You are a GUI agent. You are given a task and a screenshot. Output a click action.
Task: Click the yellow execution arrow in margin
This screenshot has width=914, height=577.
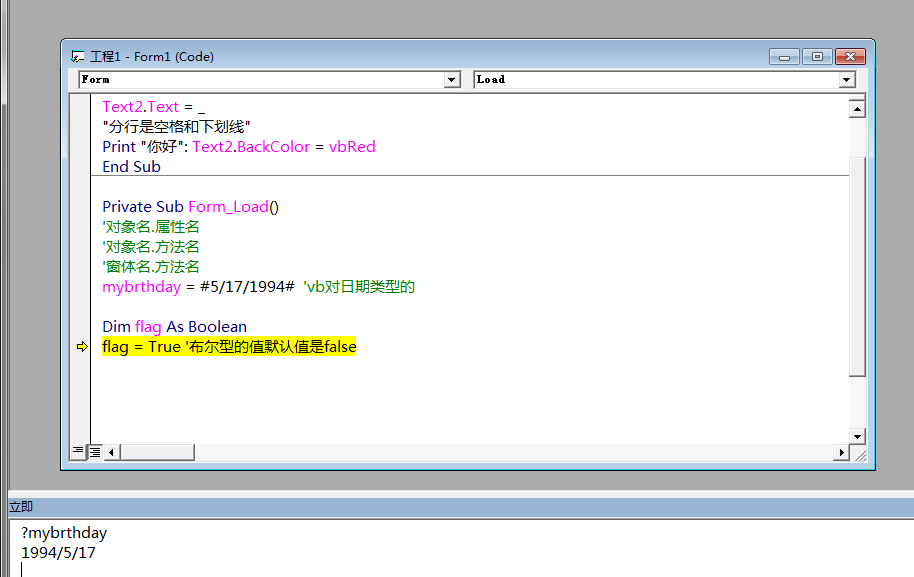[82, 347]
